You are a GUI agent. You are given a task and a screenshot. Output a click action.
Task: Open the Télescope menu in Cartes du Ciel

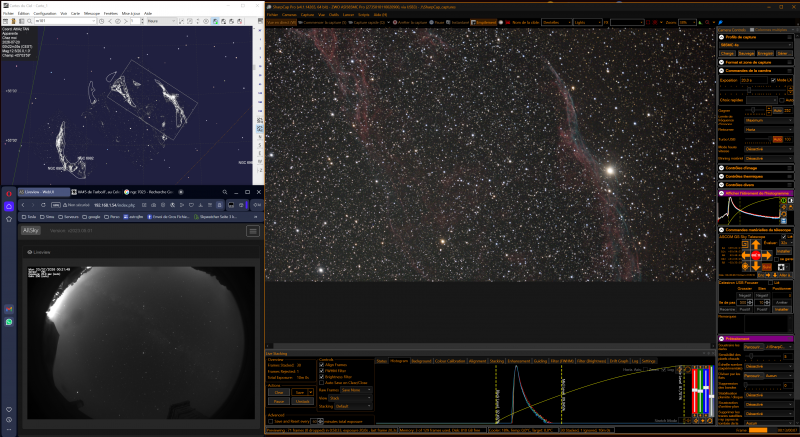[92, 13]
